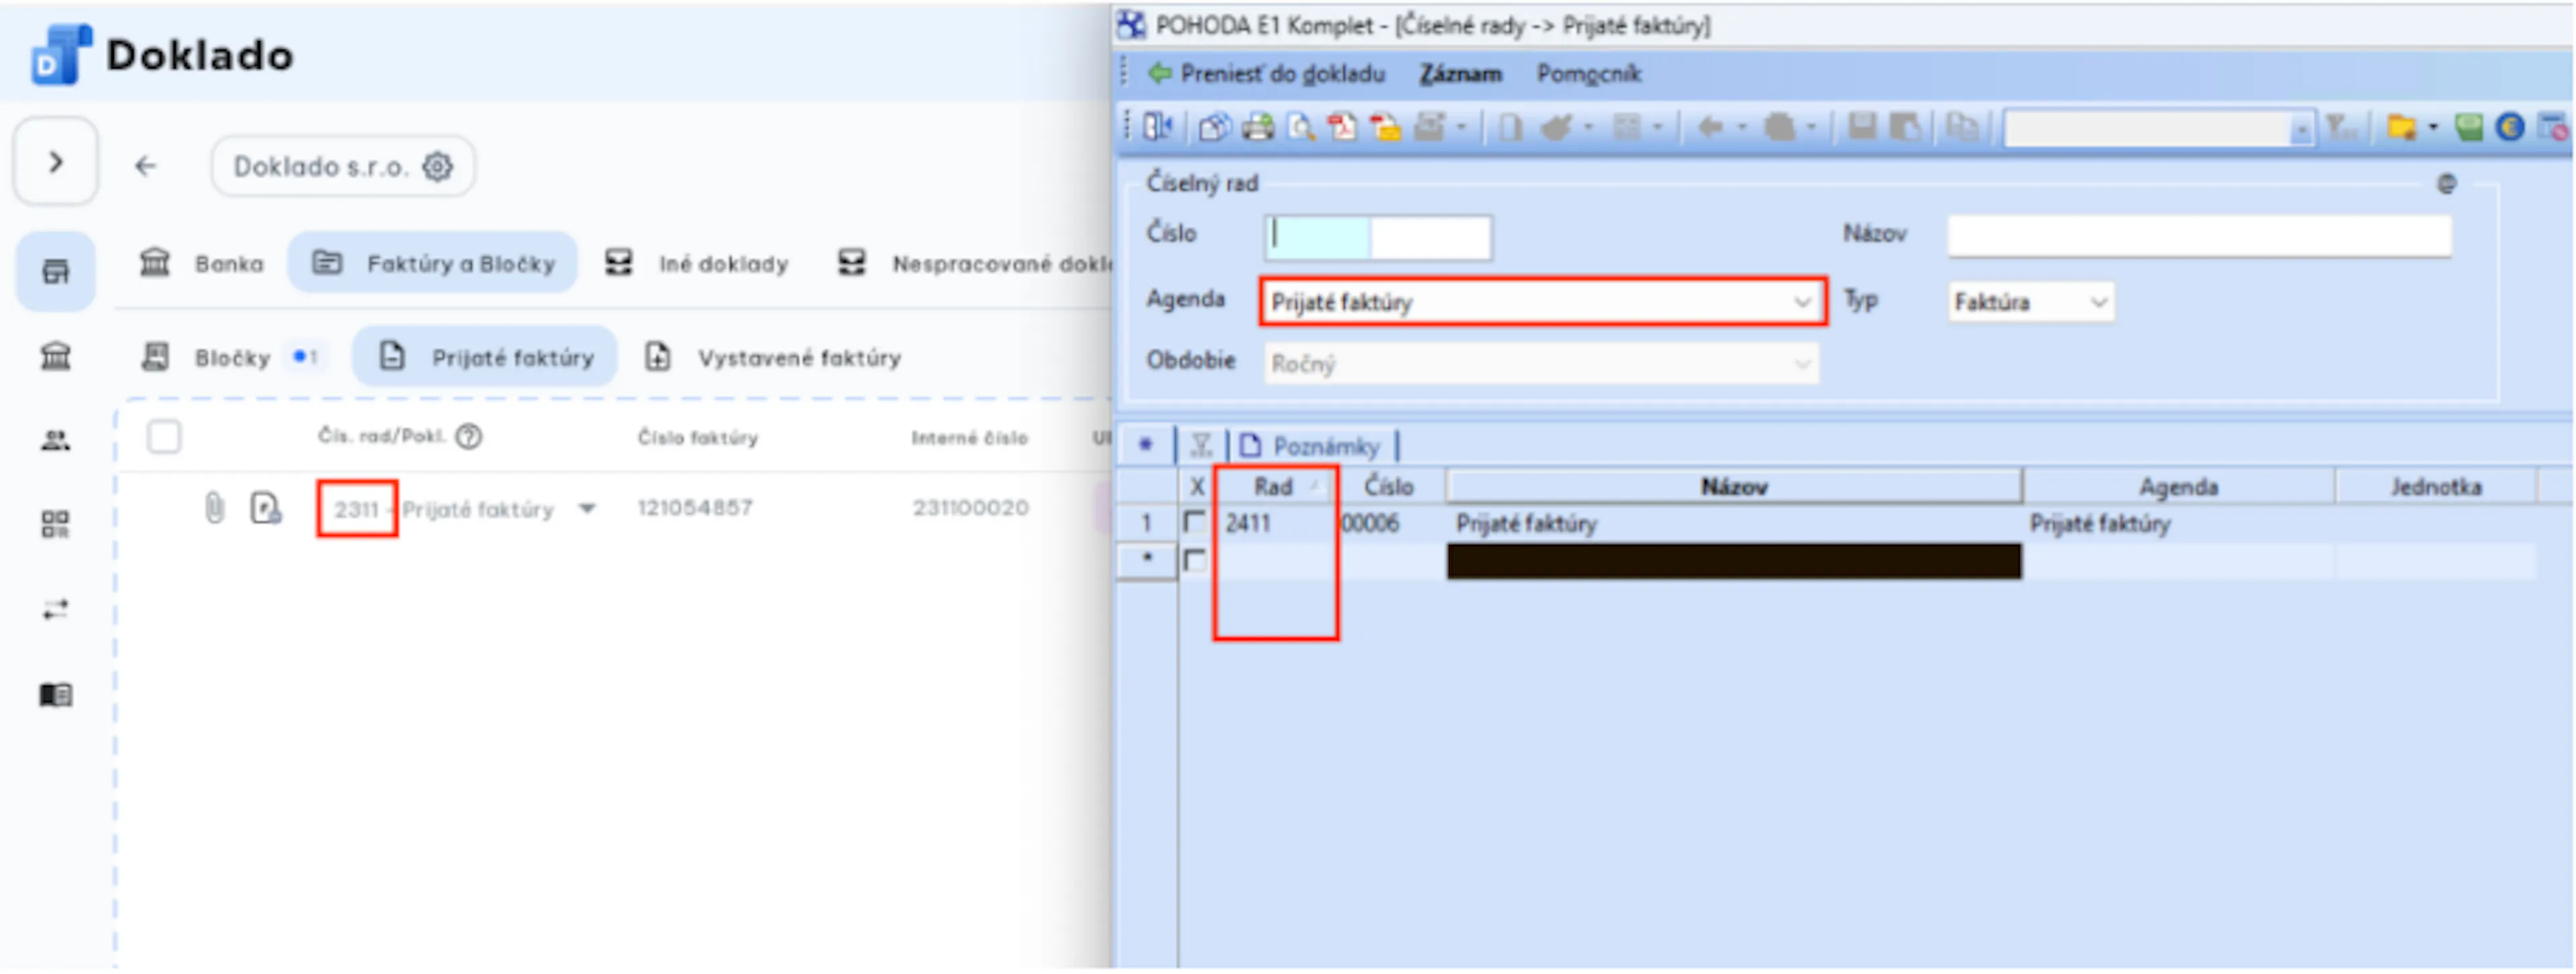This screenshot has height=974, width=2576.
Task: Tick the checkbox on the 2411 row
Action: point(1194,523)
